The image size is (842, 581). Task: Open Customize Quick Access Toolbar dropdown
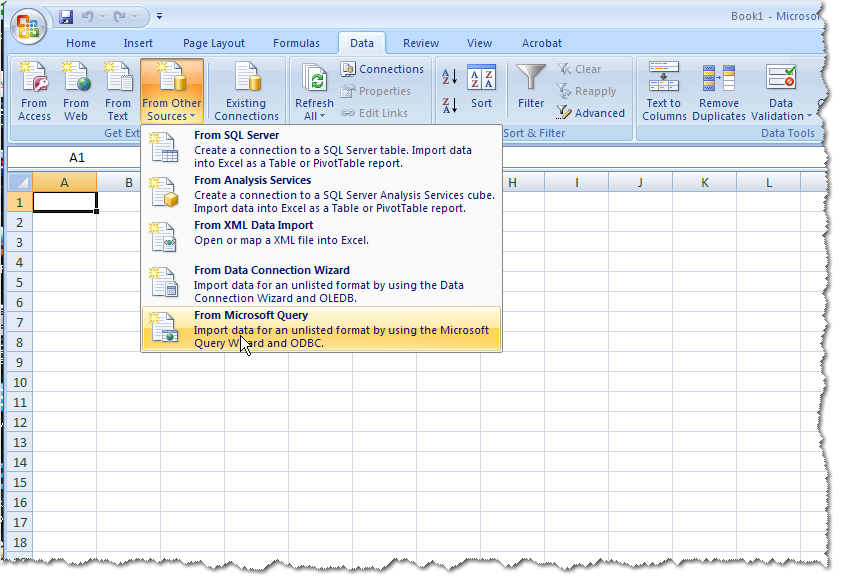point(159,17)
